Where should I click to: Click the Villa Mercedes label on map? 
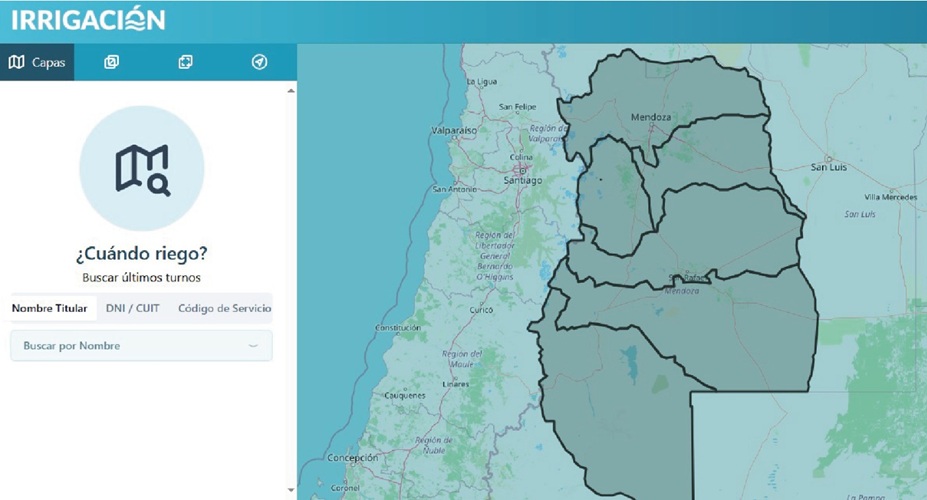[x=890, y=197]
